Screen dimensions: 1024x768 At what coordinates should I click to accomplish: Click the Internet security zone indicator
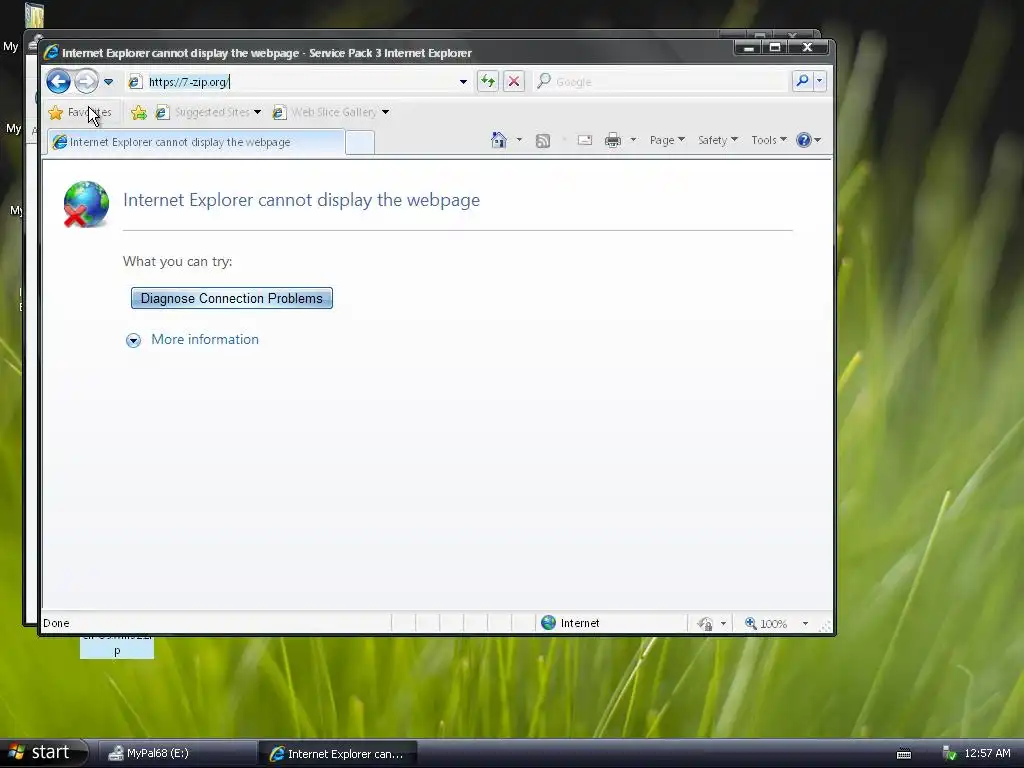(570, 623)
